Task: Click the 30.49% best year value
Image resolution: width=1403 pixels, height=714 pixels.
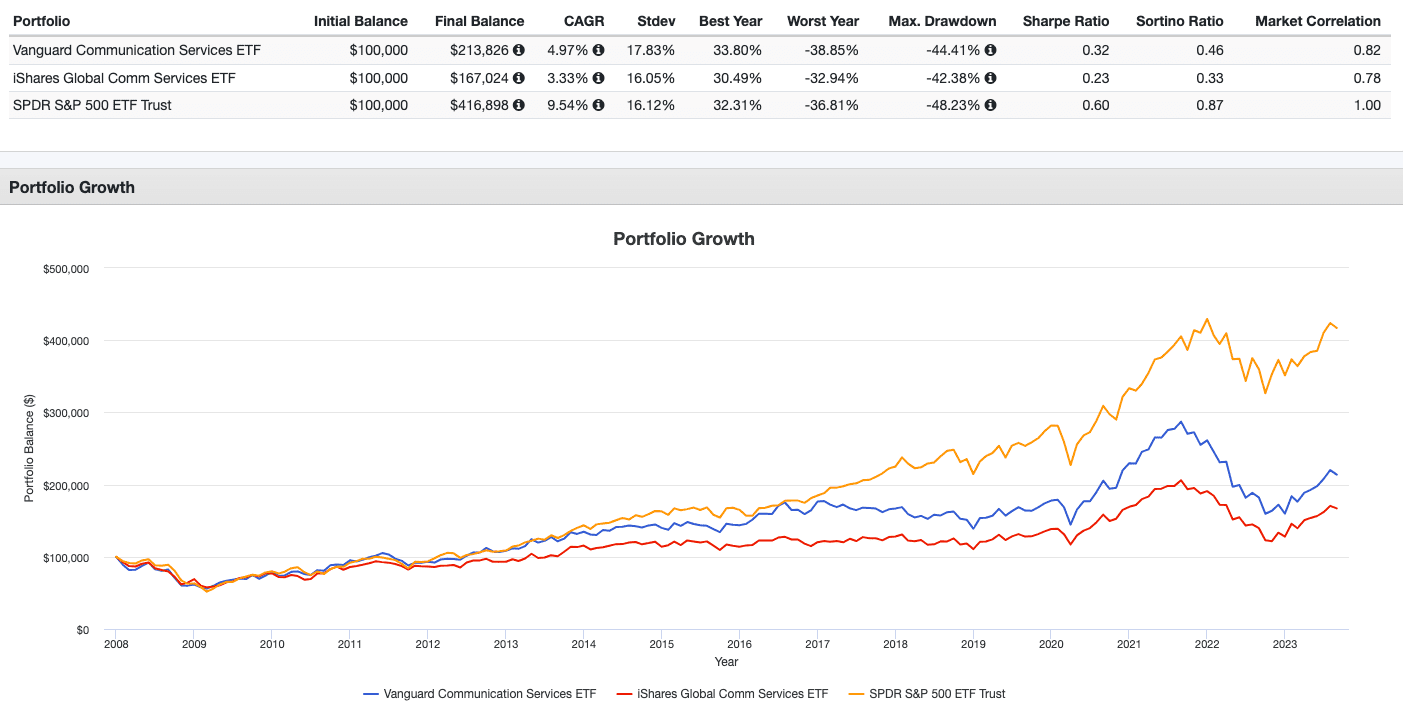Action: [740, 78]
